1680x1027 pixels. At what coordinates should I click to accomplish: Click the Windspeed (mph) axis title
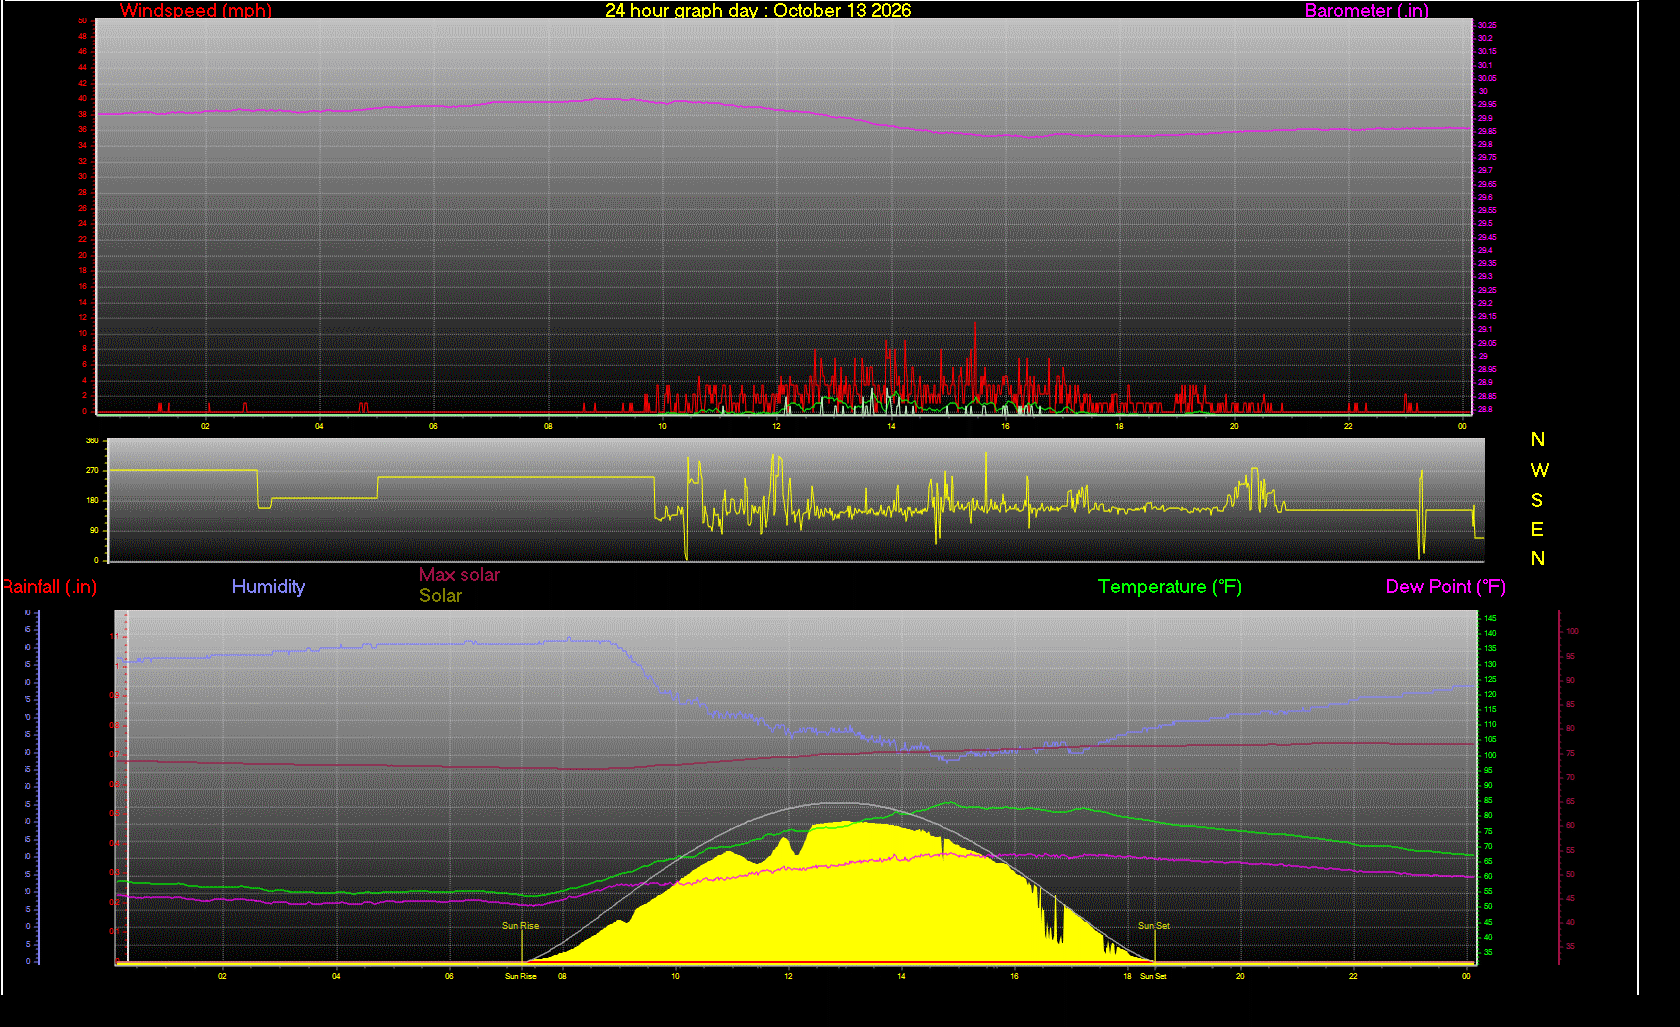point(196,10)
